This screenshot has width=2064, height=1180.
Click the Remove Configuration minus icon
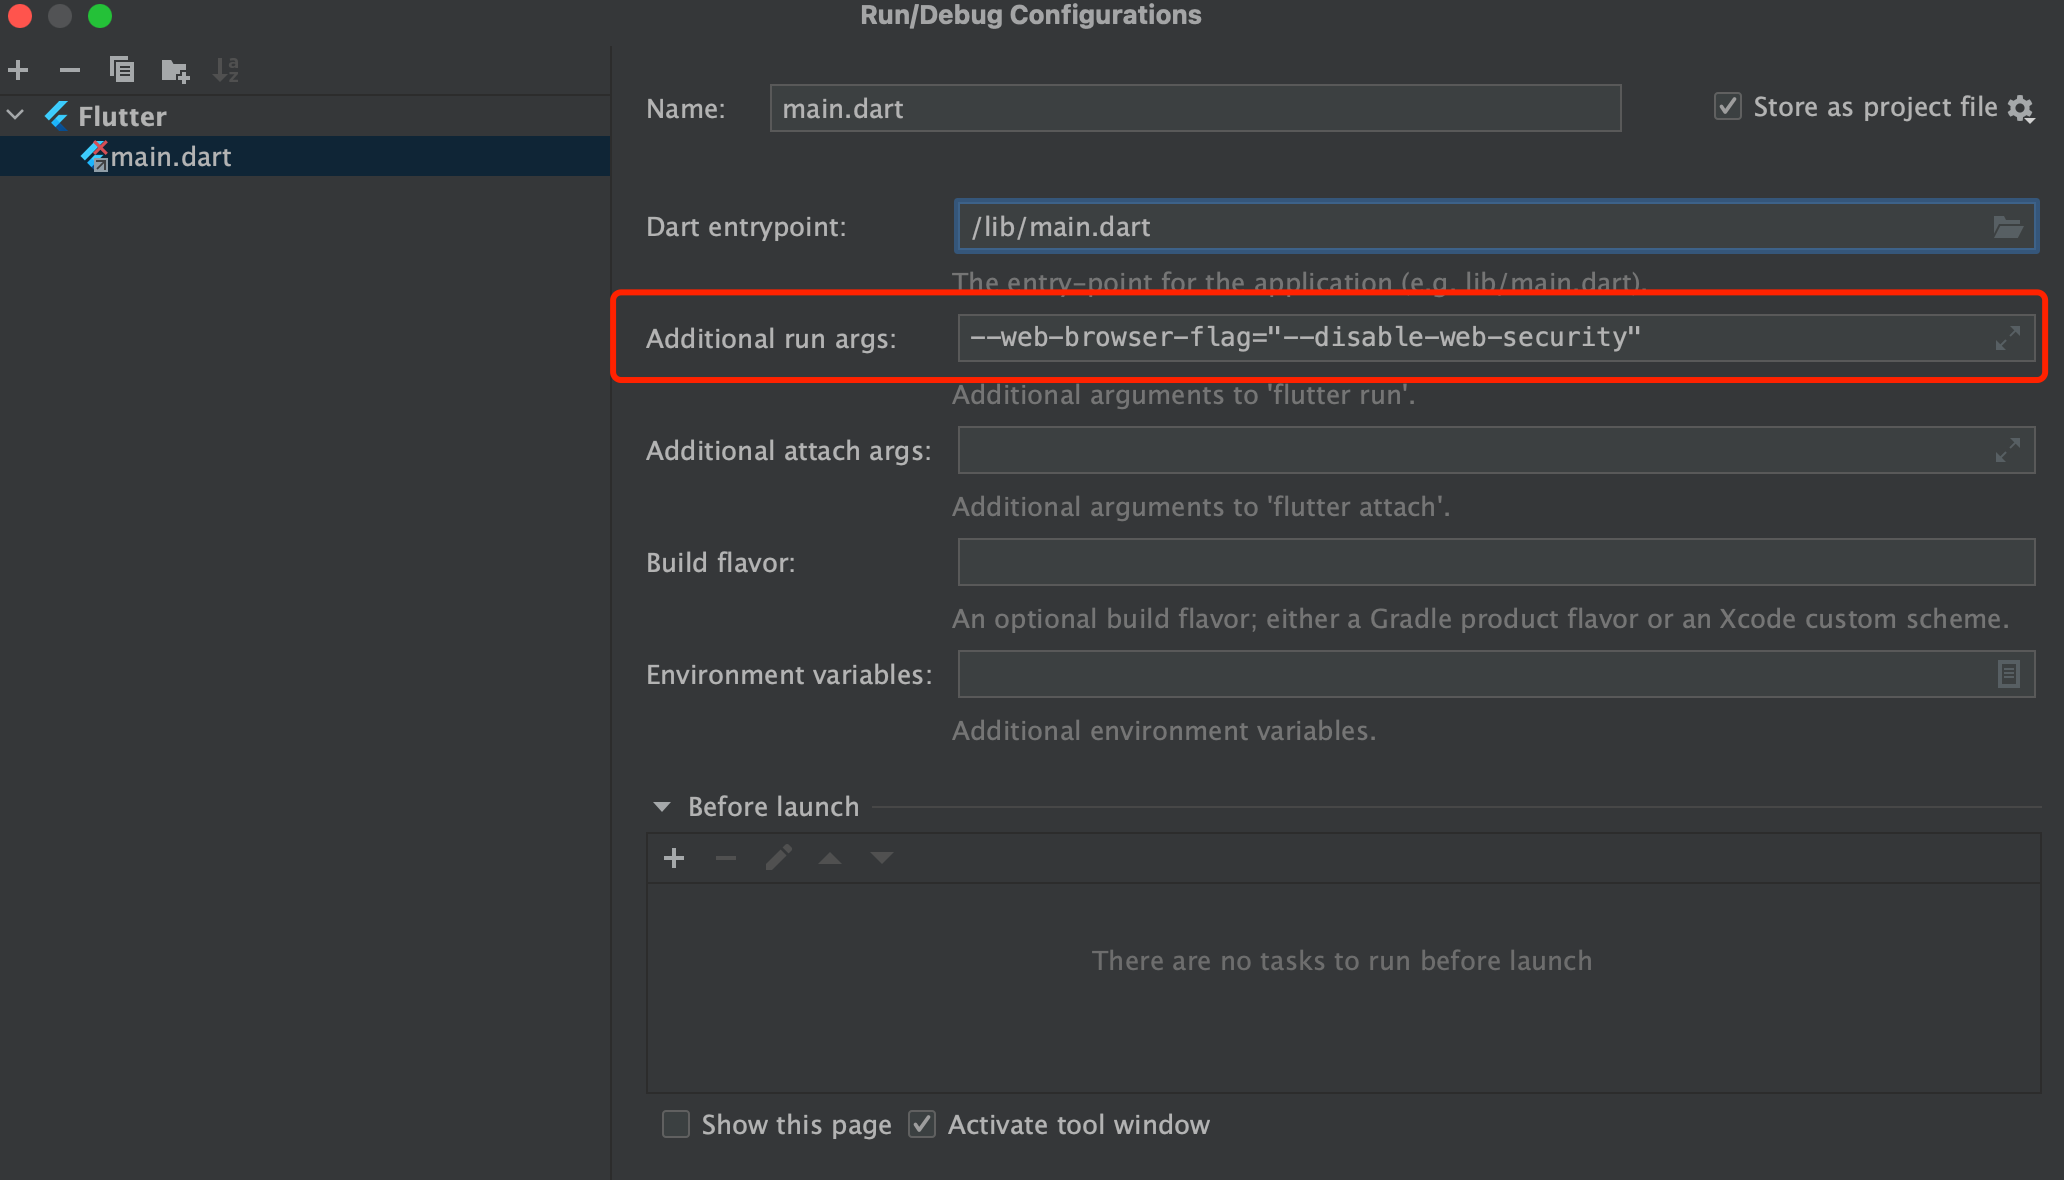pyautogui.click(x=69, y=70)
